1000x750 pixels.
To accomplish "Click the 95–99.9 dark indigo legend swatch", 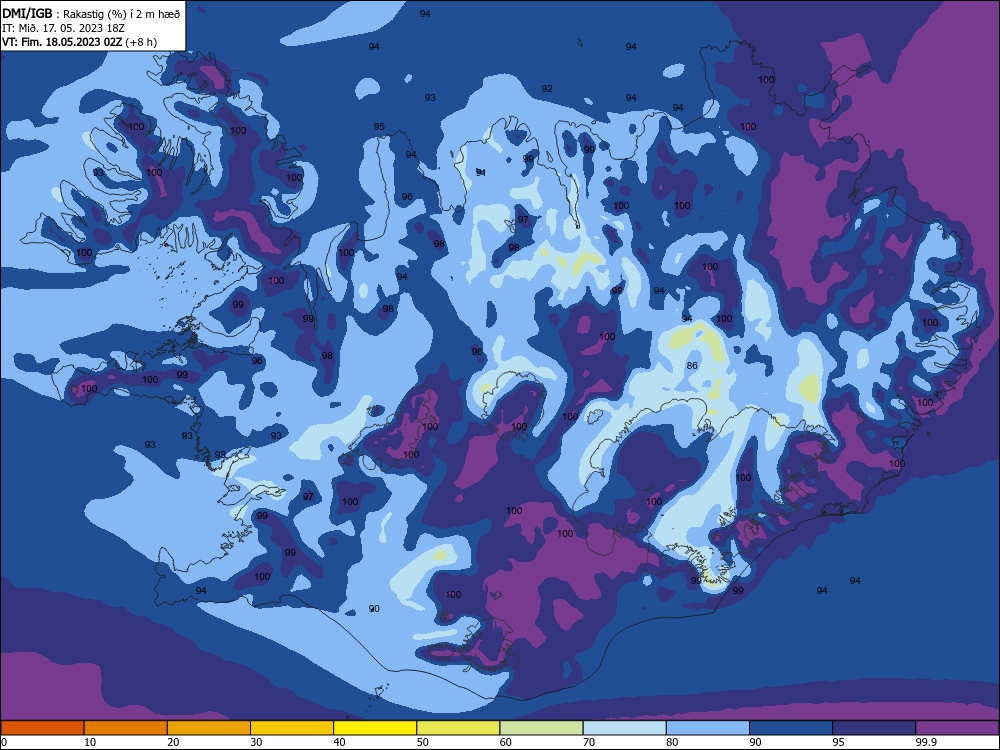I will click(874, 728).
